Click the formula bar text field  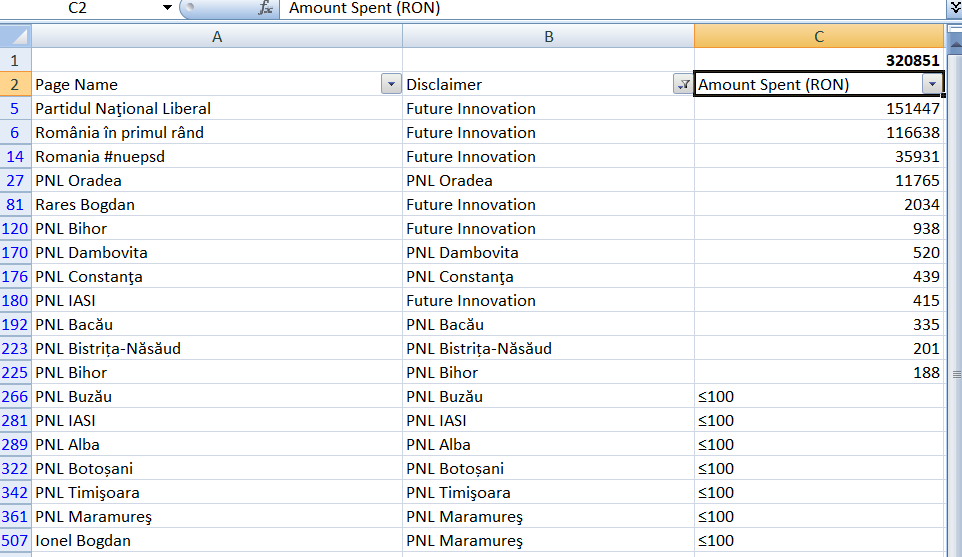click(614, 8)
